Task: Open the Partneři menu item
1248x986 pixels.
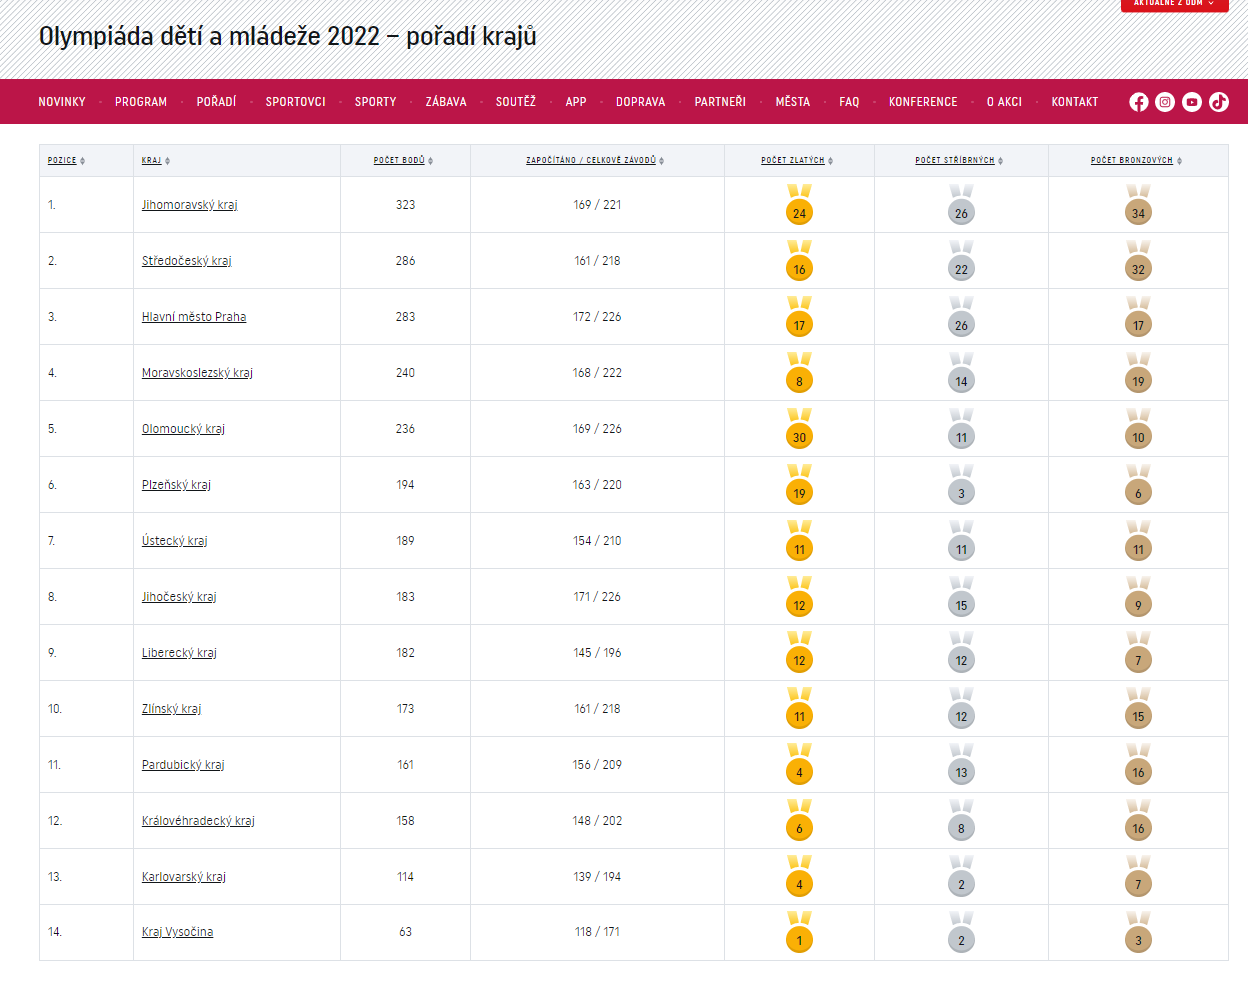Action: pyautogui.click(x=720, y=102)
